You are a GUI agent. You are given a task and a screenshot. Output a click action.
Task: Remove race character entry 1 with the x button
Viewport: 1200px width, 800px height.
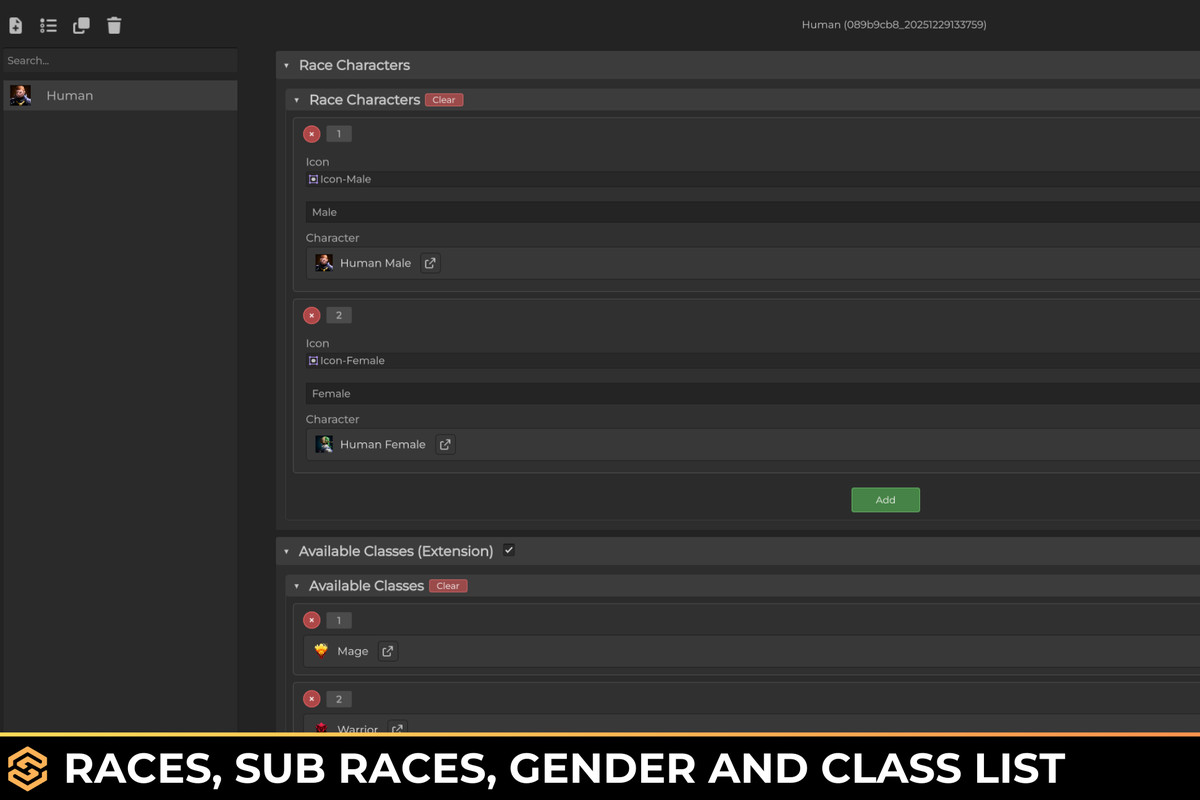tap(311, 133)
